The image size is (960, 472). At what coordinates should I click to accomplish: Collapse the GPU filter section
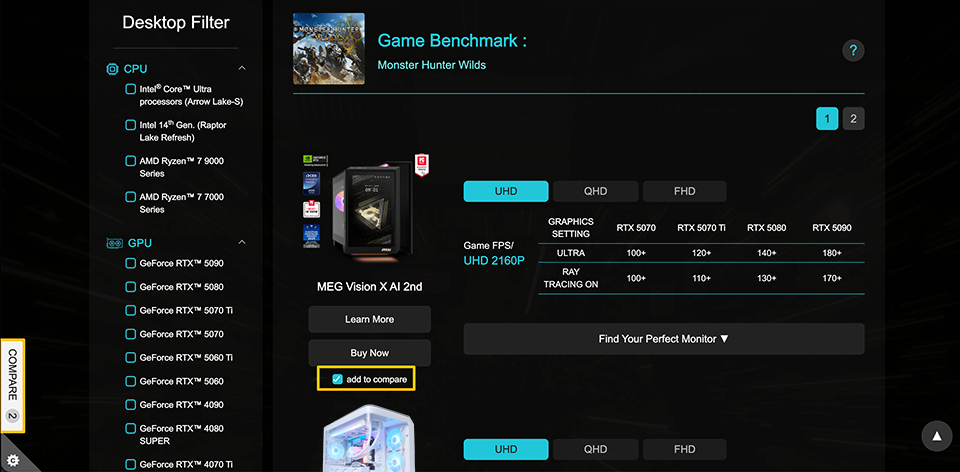tap(242, 242)
